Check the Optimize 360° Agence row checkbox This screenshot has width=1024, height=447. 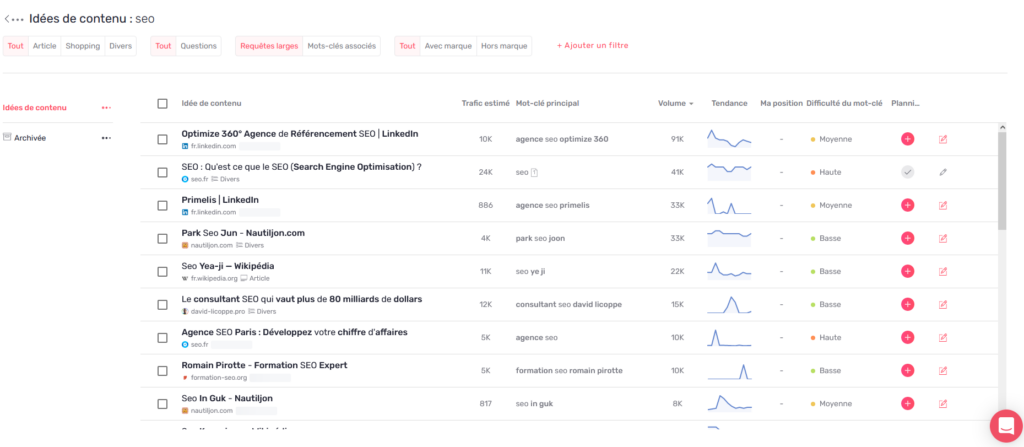(x=163, y=139)
